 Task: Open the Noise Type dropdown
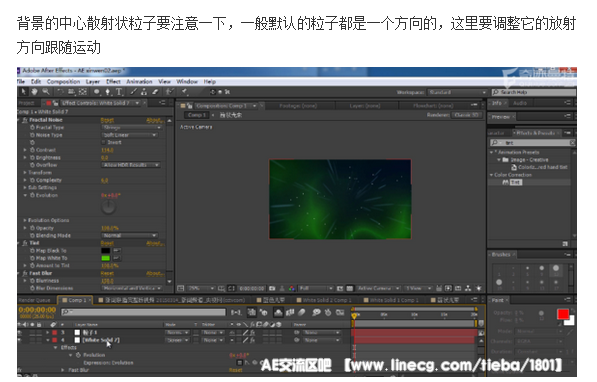[x=129, y=135]
